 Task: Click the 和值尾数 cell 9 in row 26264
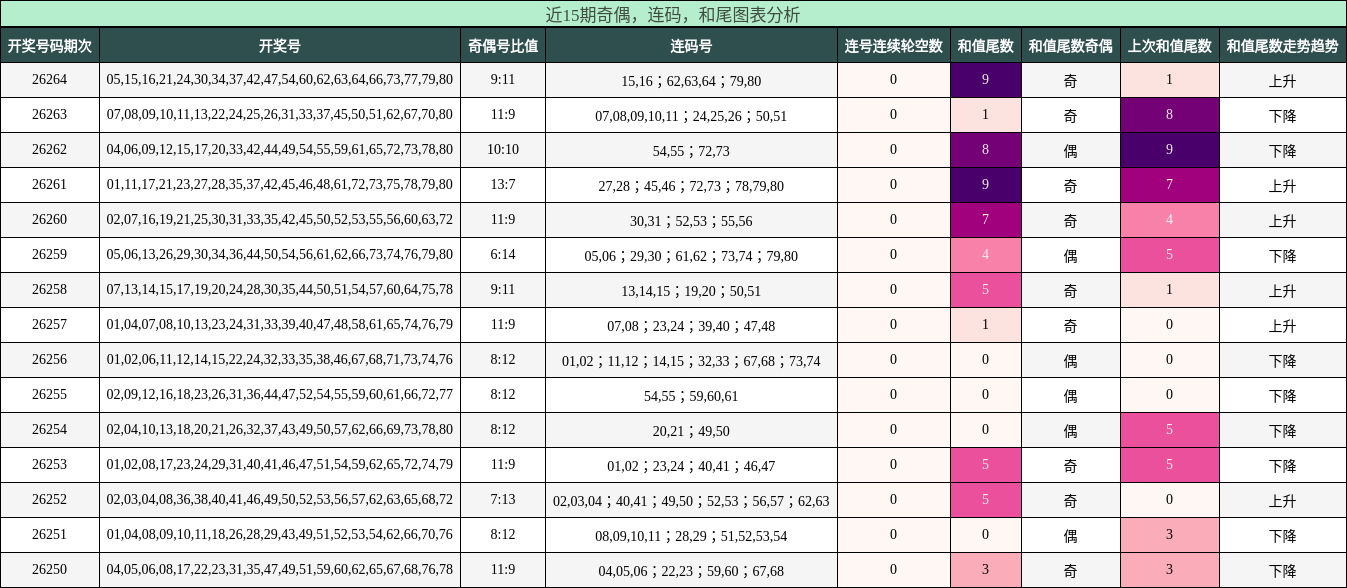[985, 80]
